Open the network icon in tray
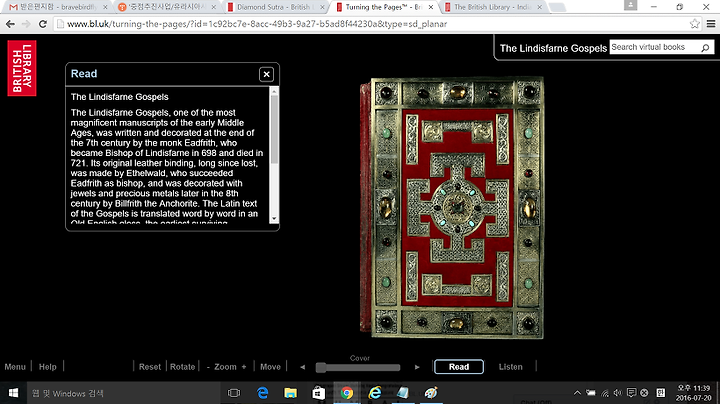720x404 pixels. pos(605,393)
